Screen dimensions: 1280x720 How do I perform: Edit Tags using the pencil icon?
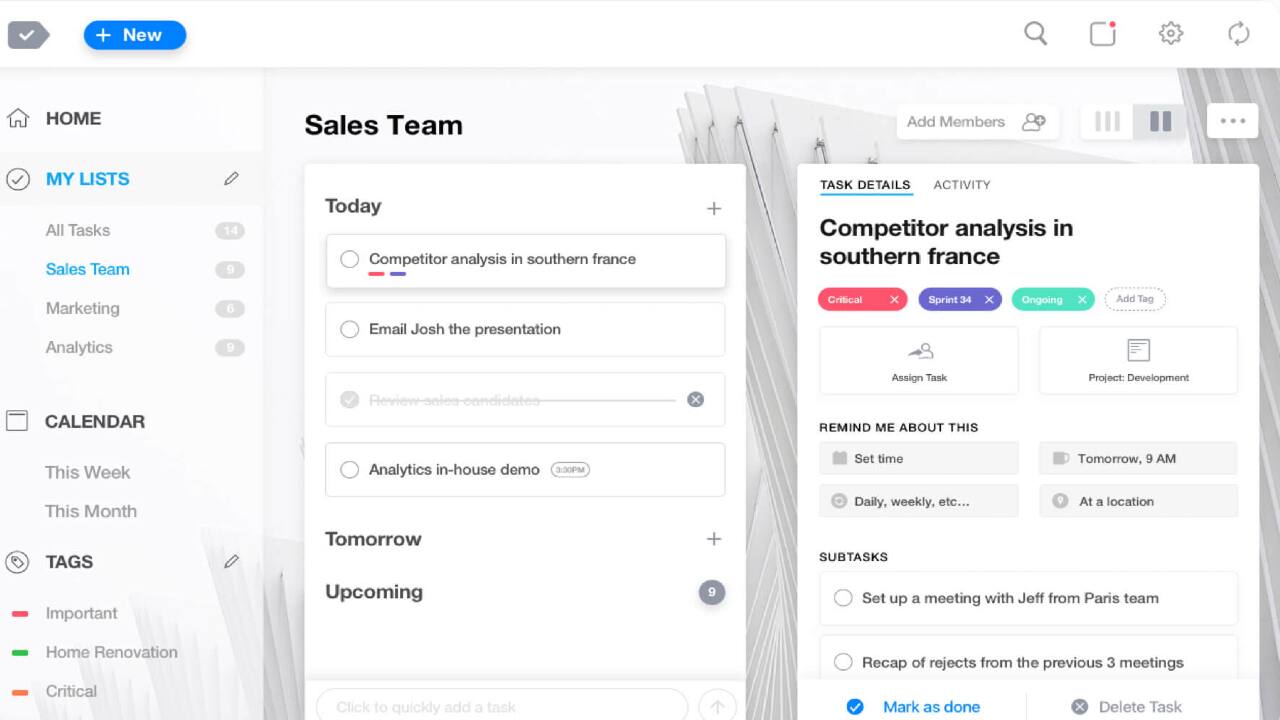point(231,561)
